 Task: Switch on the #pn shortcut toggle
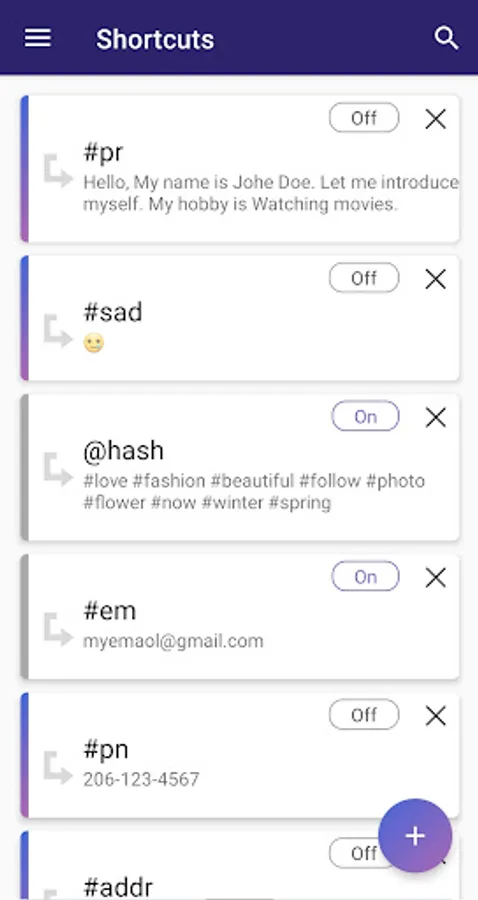364,715
